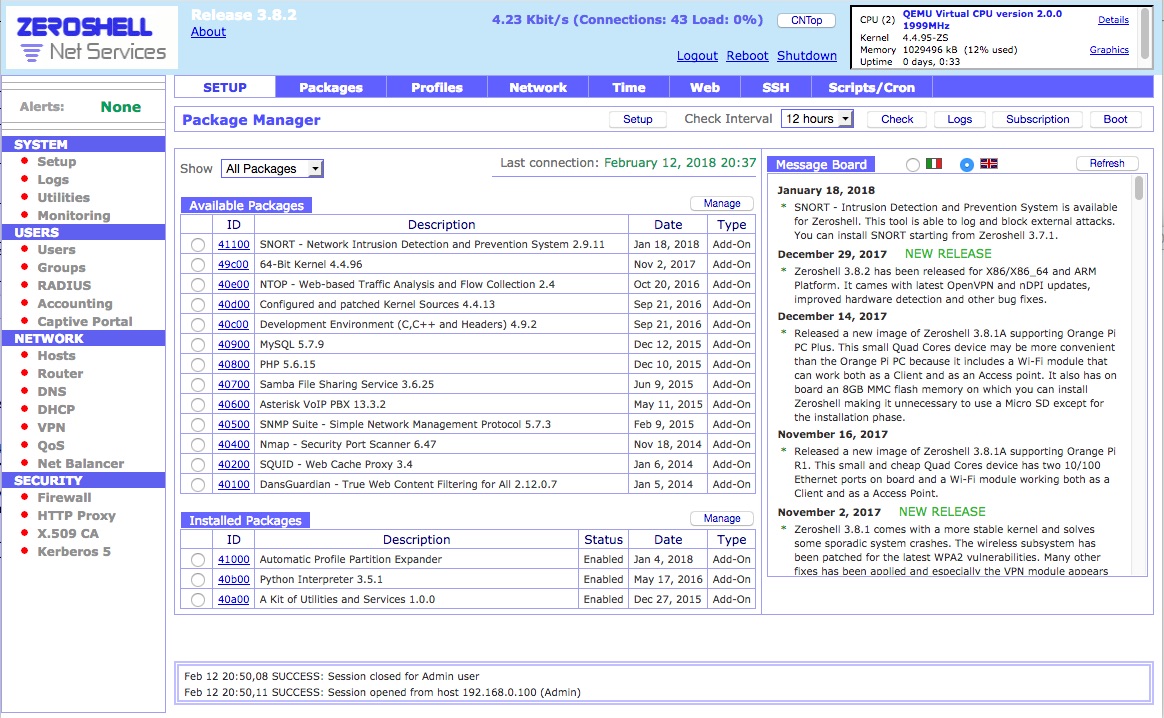Select the radio for installed package 41000

click(196, 559)
